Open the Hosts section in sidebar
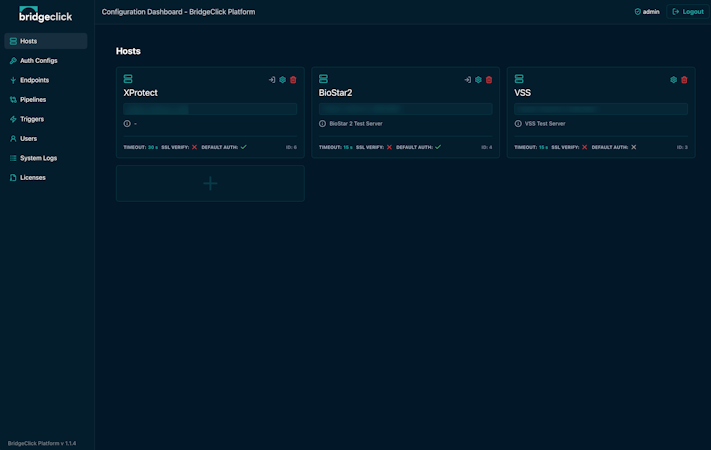The width and height of the screenshot is (711, 450). [x=46, y=41]
